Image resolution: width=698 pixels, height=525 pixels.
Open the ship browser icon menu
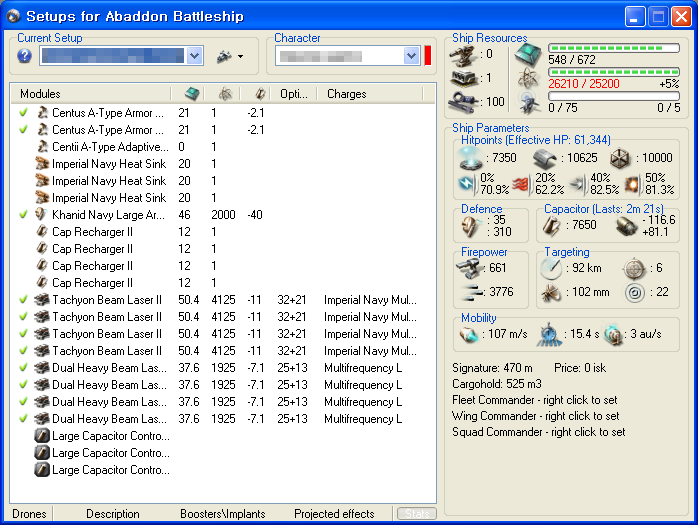point(230,57)
